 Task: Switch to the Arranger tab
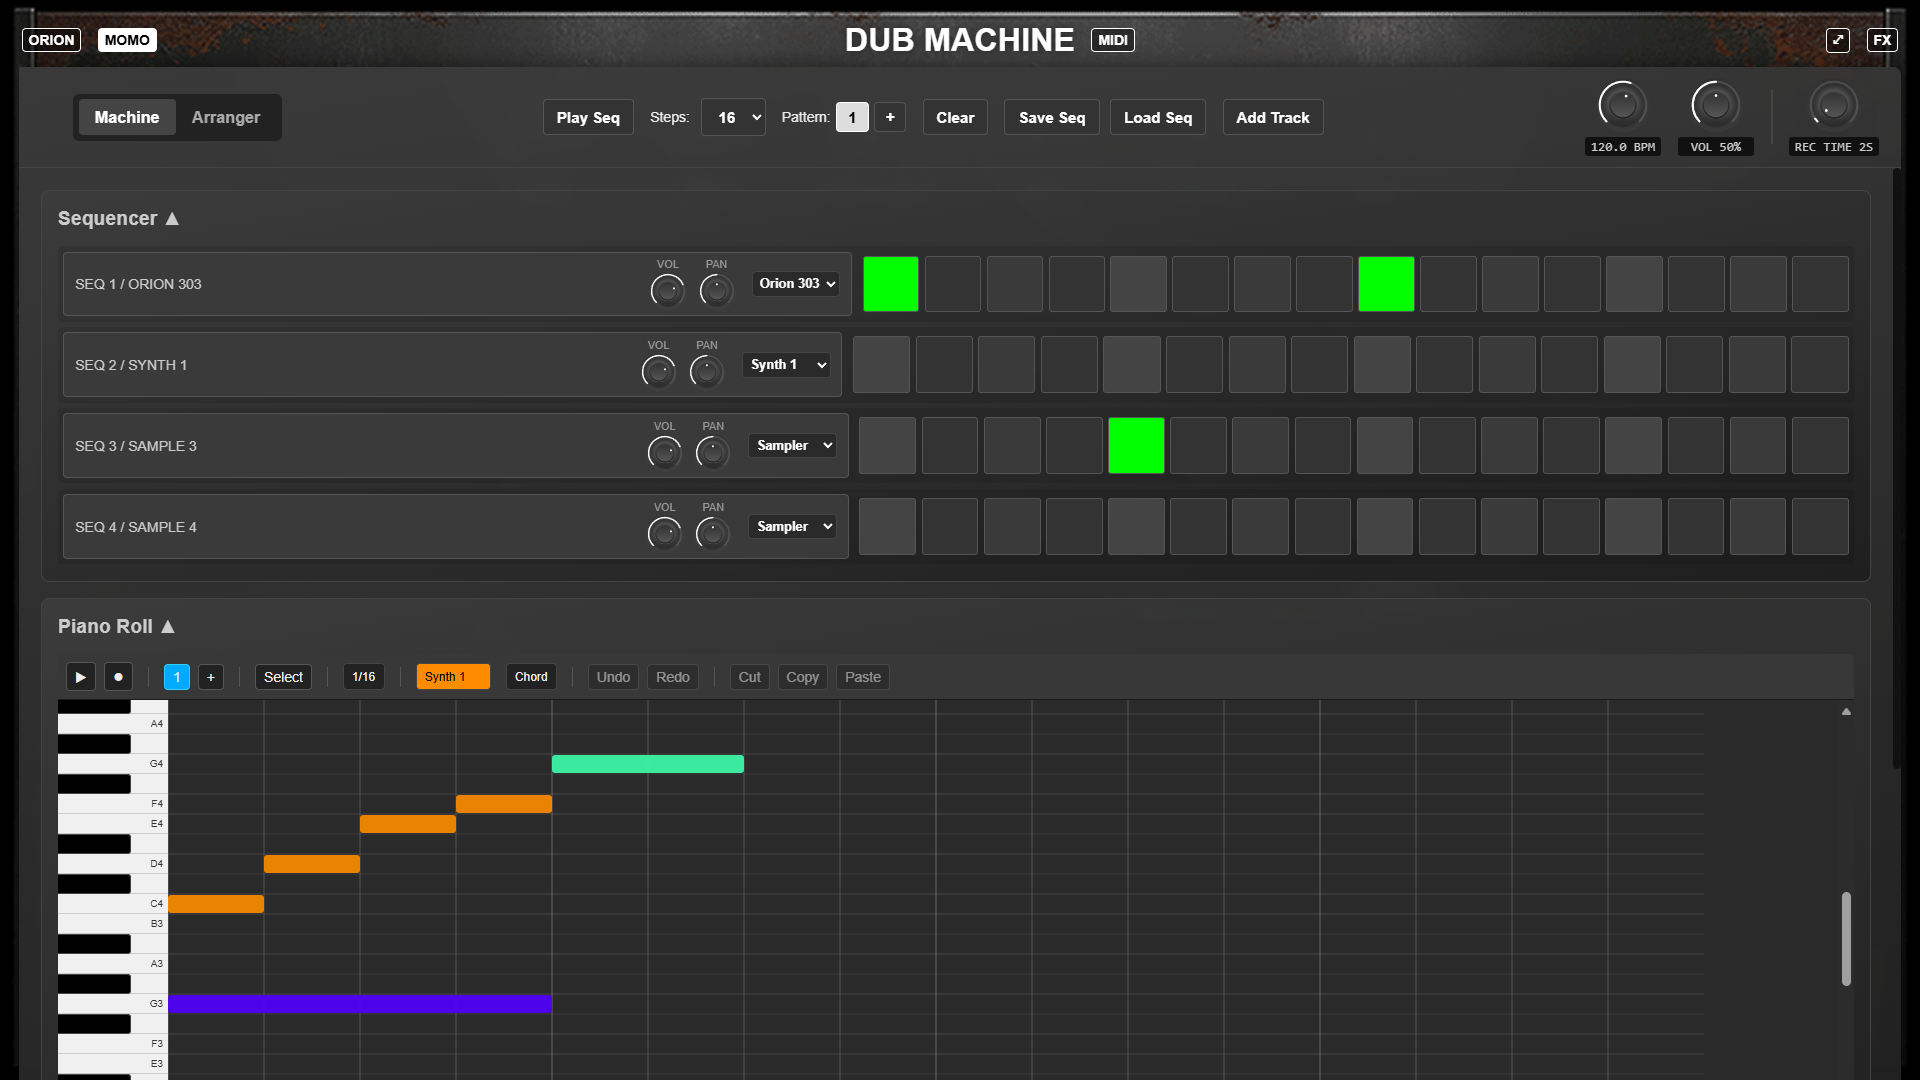225,117
